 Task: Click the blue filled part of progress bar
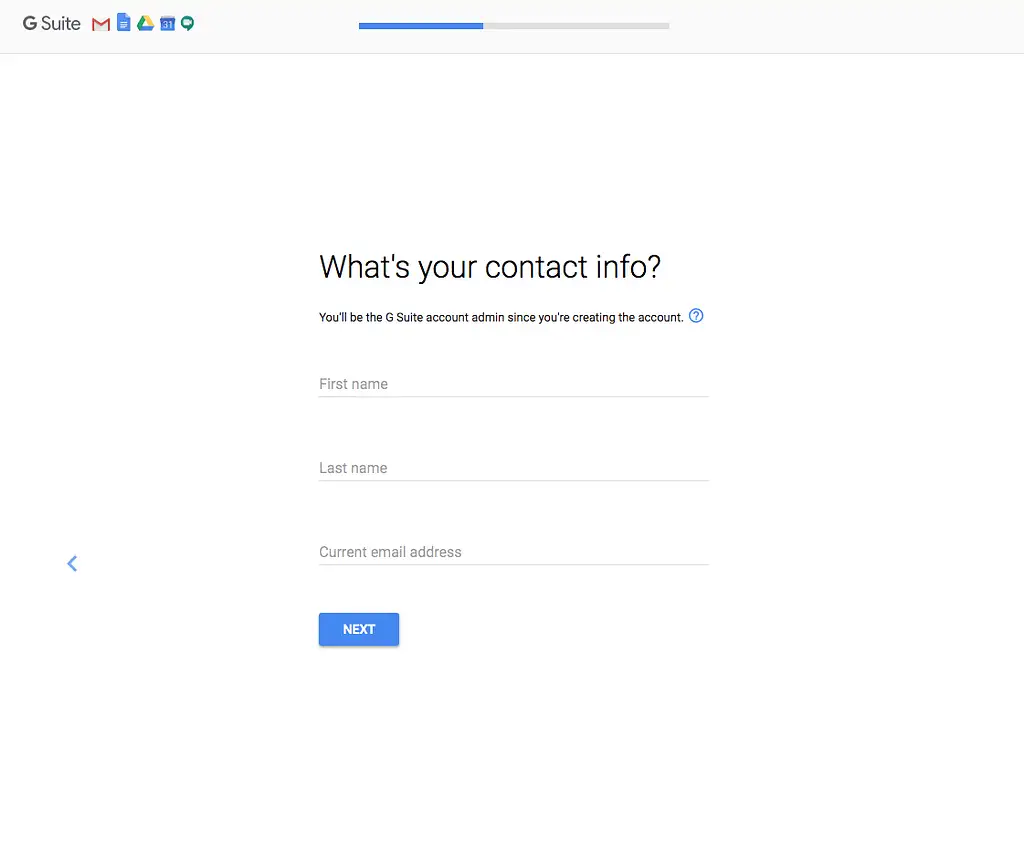pos(420,26)
